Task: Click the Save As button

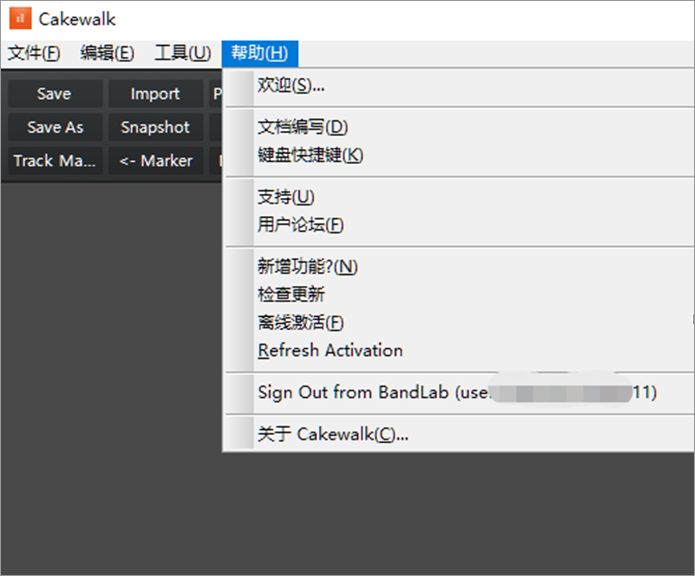Action: [x=55, y=127]
